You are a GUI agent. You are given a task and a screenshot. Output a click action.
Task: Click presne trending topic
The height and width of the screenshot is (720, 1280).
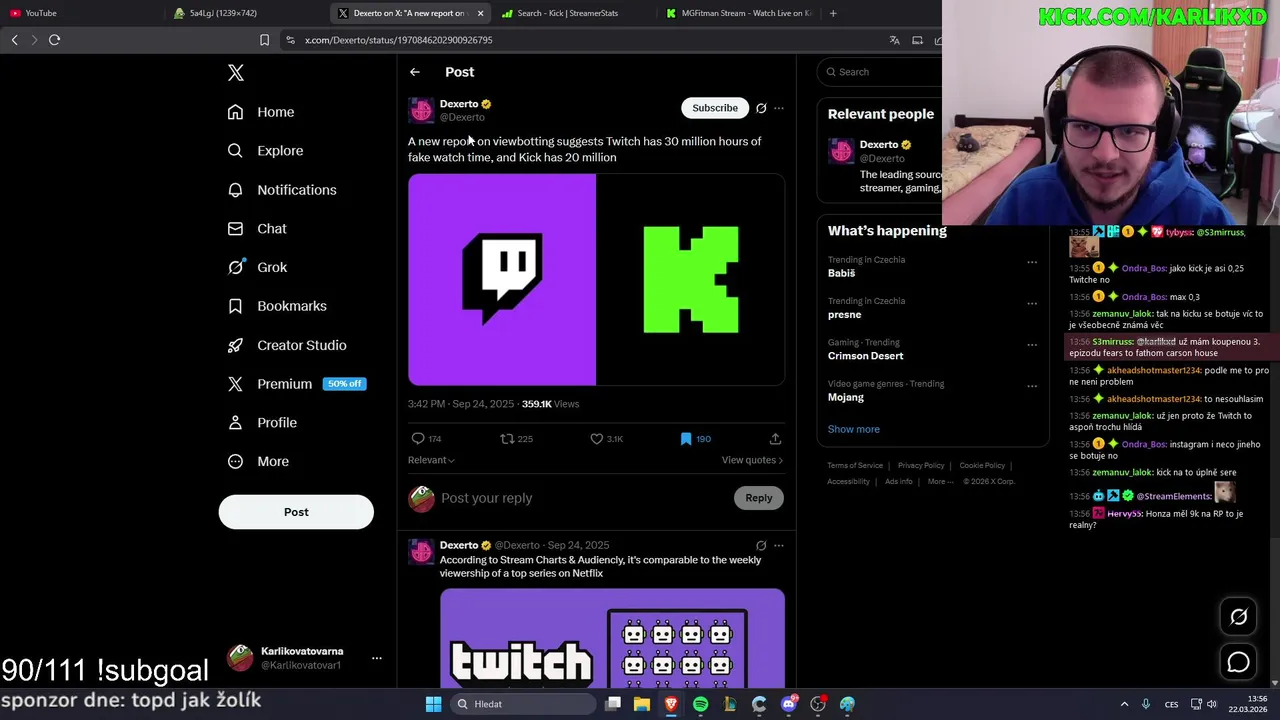(844, 315)
